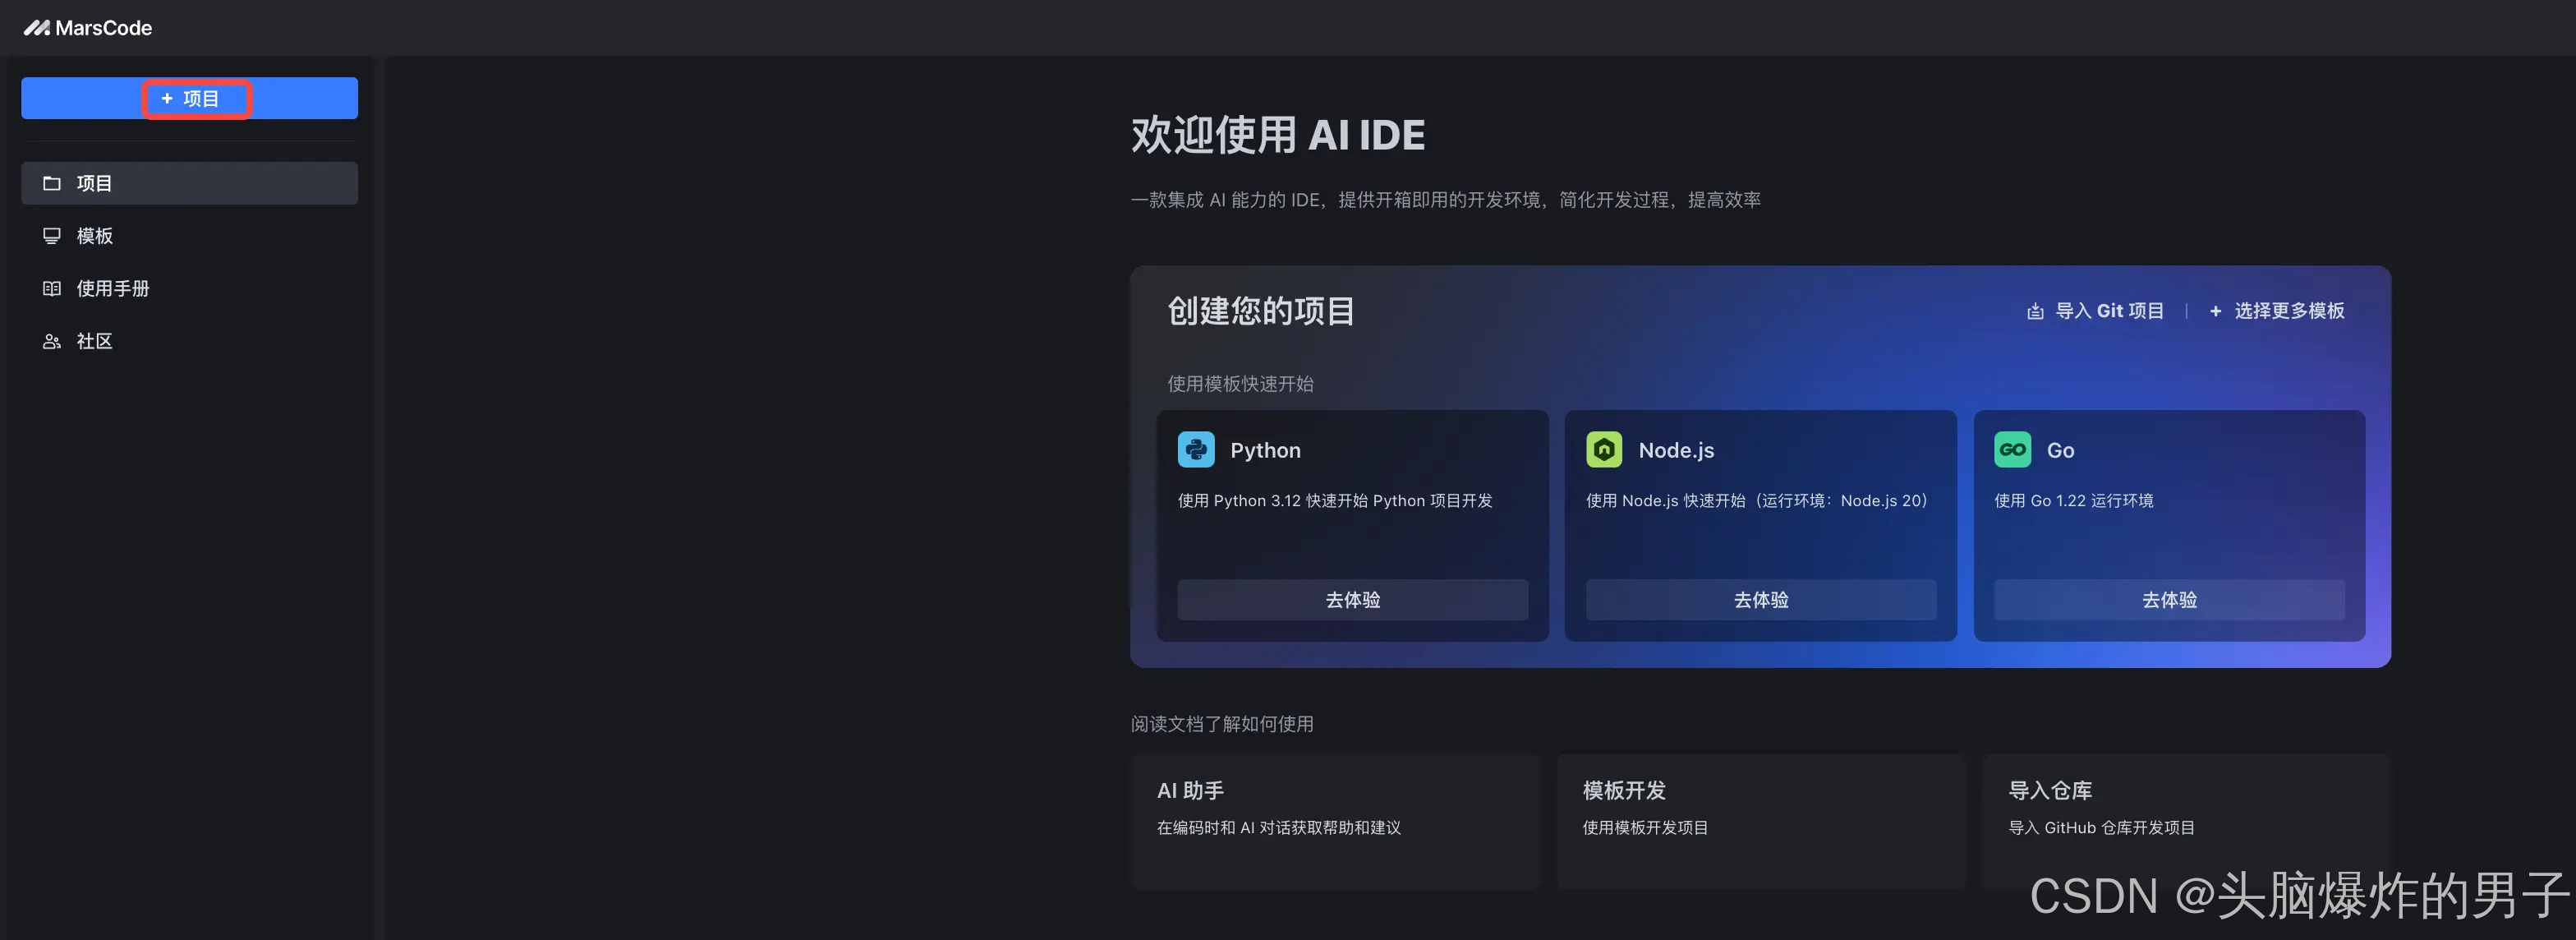Select the Python template icon
The image size is (2576, 940).
[1197, 449]
